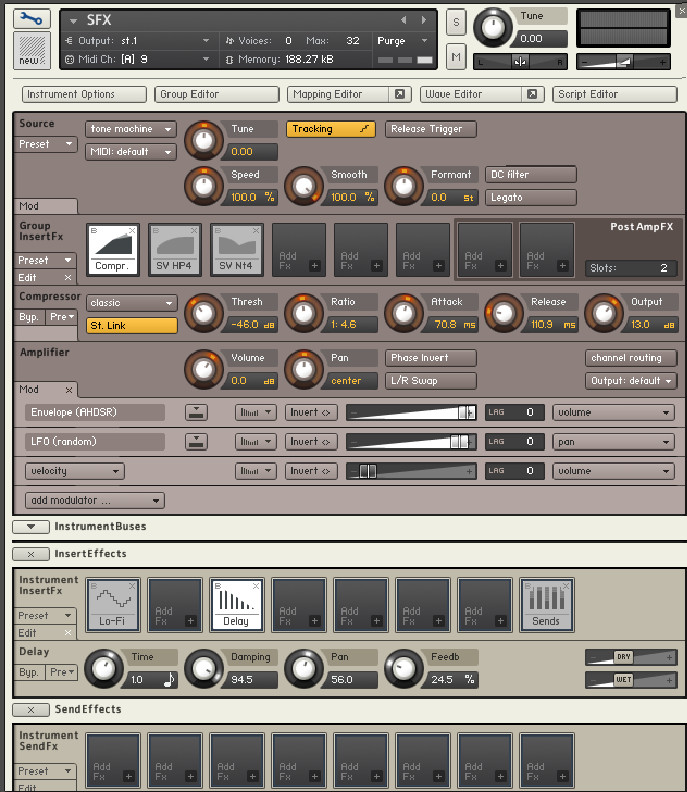This screenshot has height=792, width=687.
Task: Click the velocity modulation intensity slider
Action: [411, 471]
